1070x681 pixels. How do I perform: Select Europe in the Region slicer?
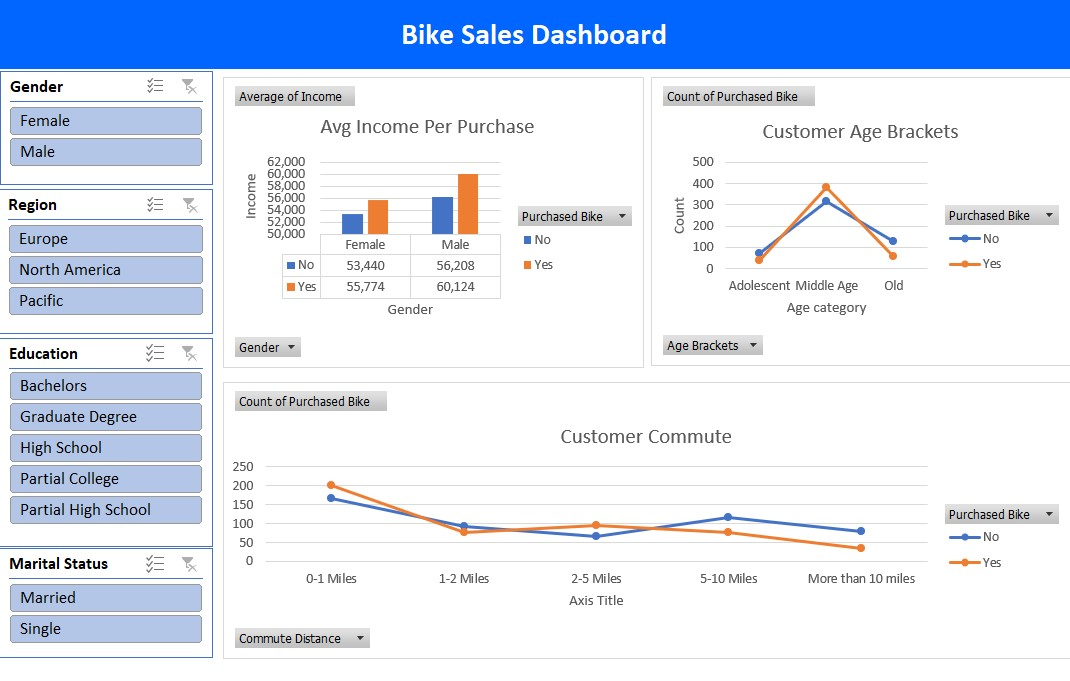click(105, 238)
